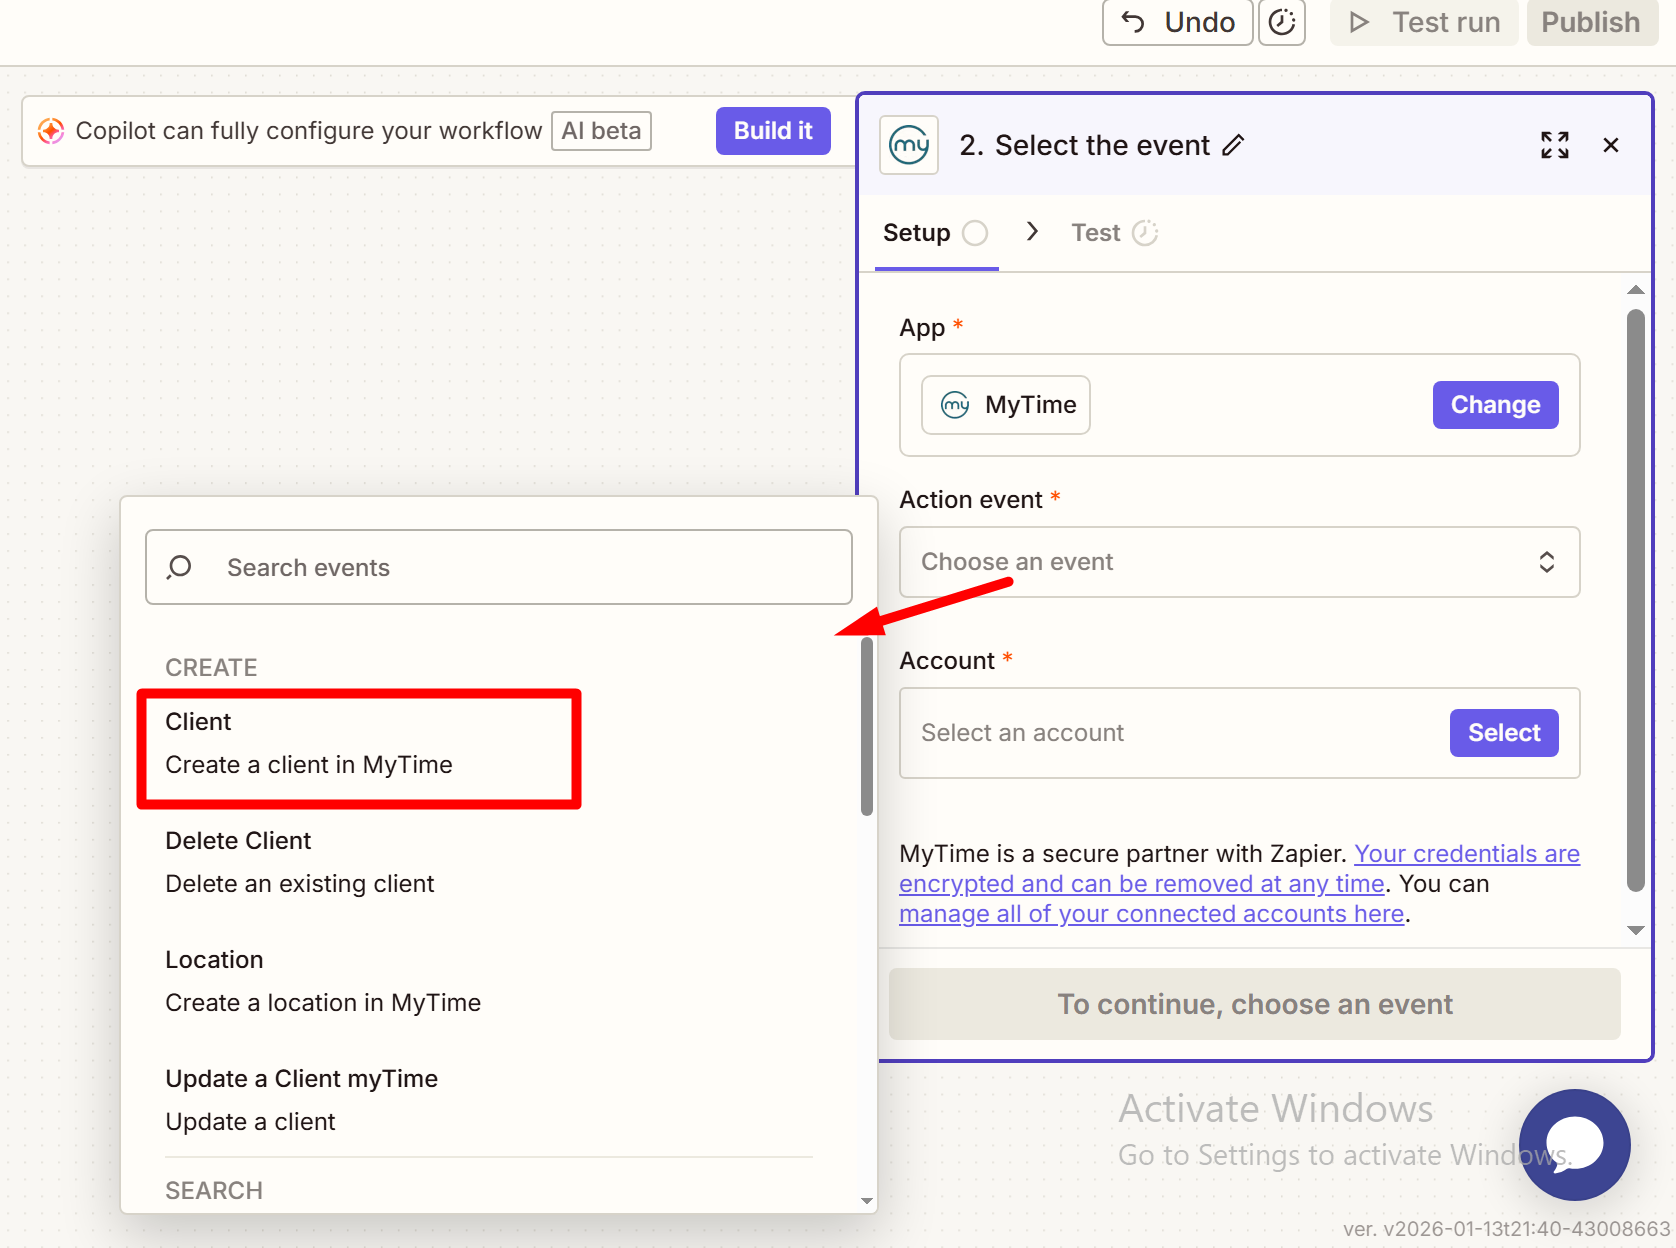Open version history clock icon
1676x1248 pixels.
click(1282, 22)
